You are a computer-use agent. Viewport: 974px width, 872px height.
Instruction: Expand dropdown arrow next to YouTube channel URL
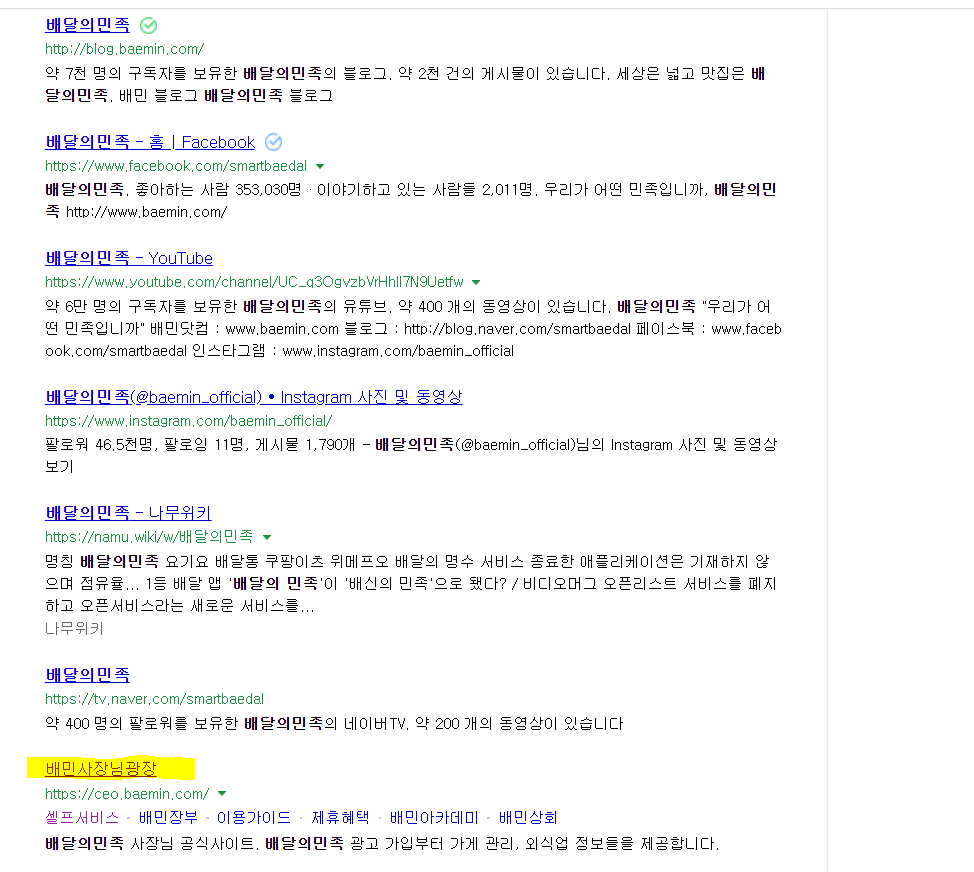pyautogui.click(x=476, y=283)
